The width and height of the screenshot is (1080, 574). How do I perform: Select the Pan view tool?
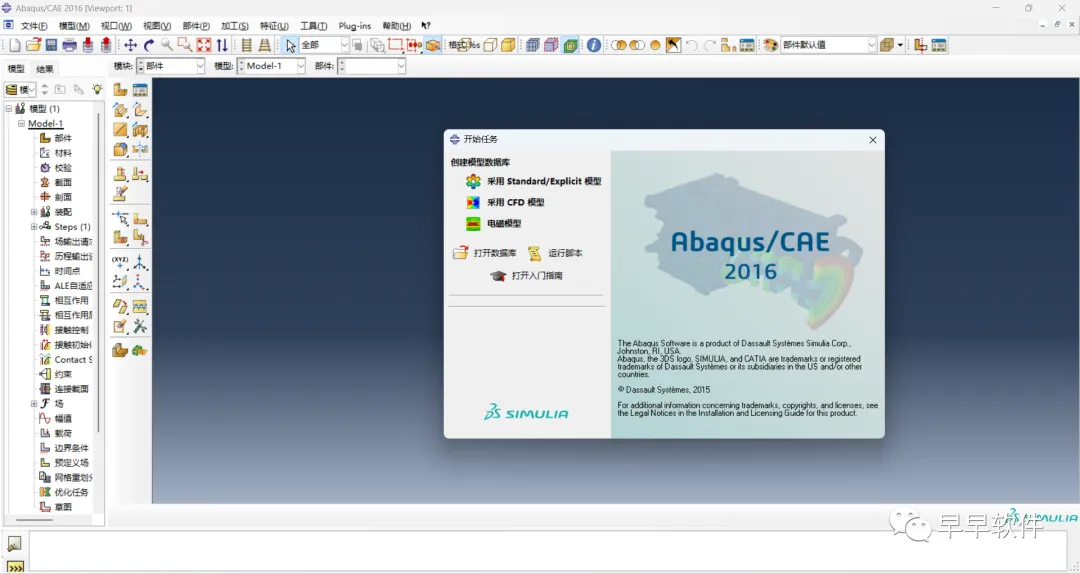tap(130, 45)
